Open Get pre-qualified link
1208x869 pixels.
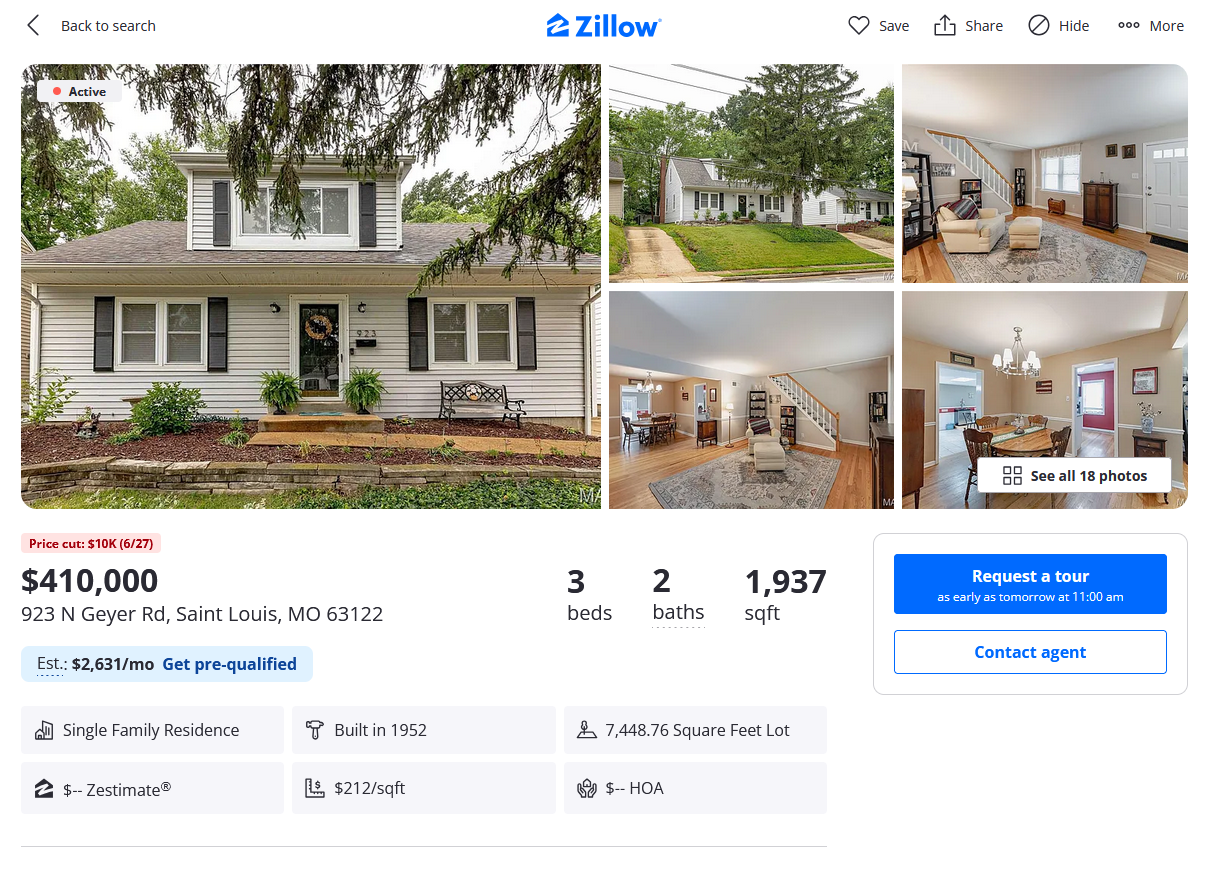[230, 664]
